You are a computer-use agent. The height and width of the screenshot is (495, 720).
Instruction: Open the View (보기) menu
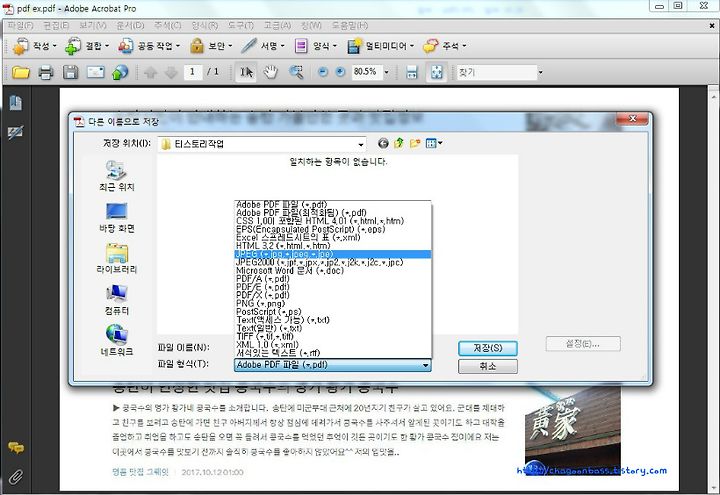[x=93, y=25]
